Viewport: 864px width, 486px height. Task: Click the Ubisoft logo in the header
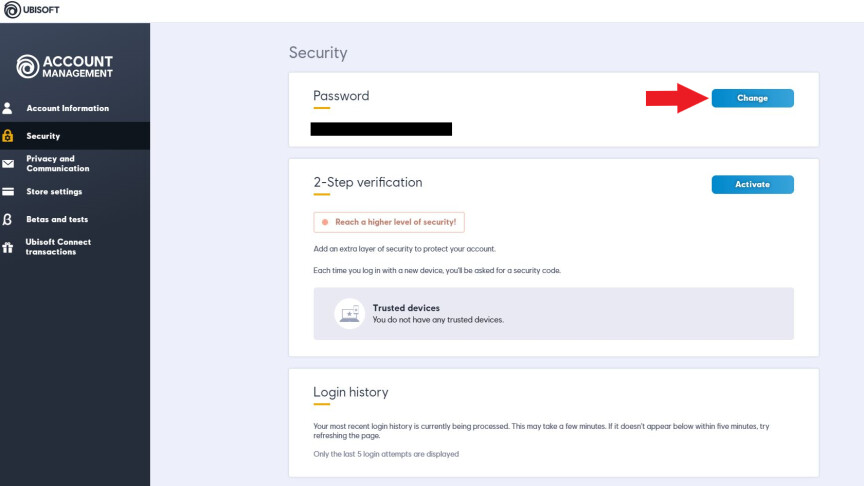pos(32,10)
